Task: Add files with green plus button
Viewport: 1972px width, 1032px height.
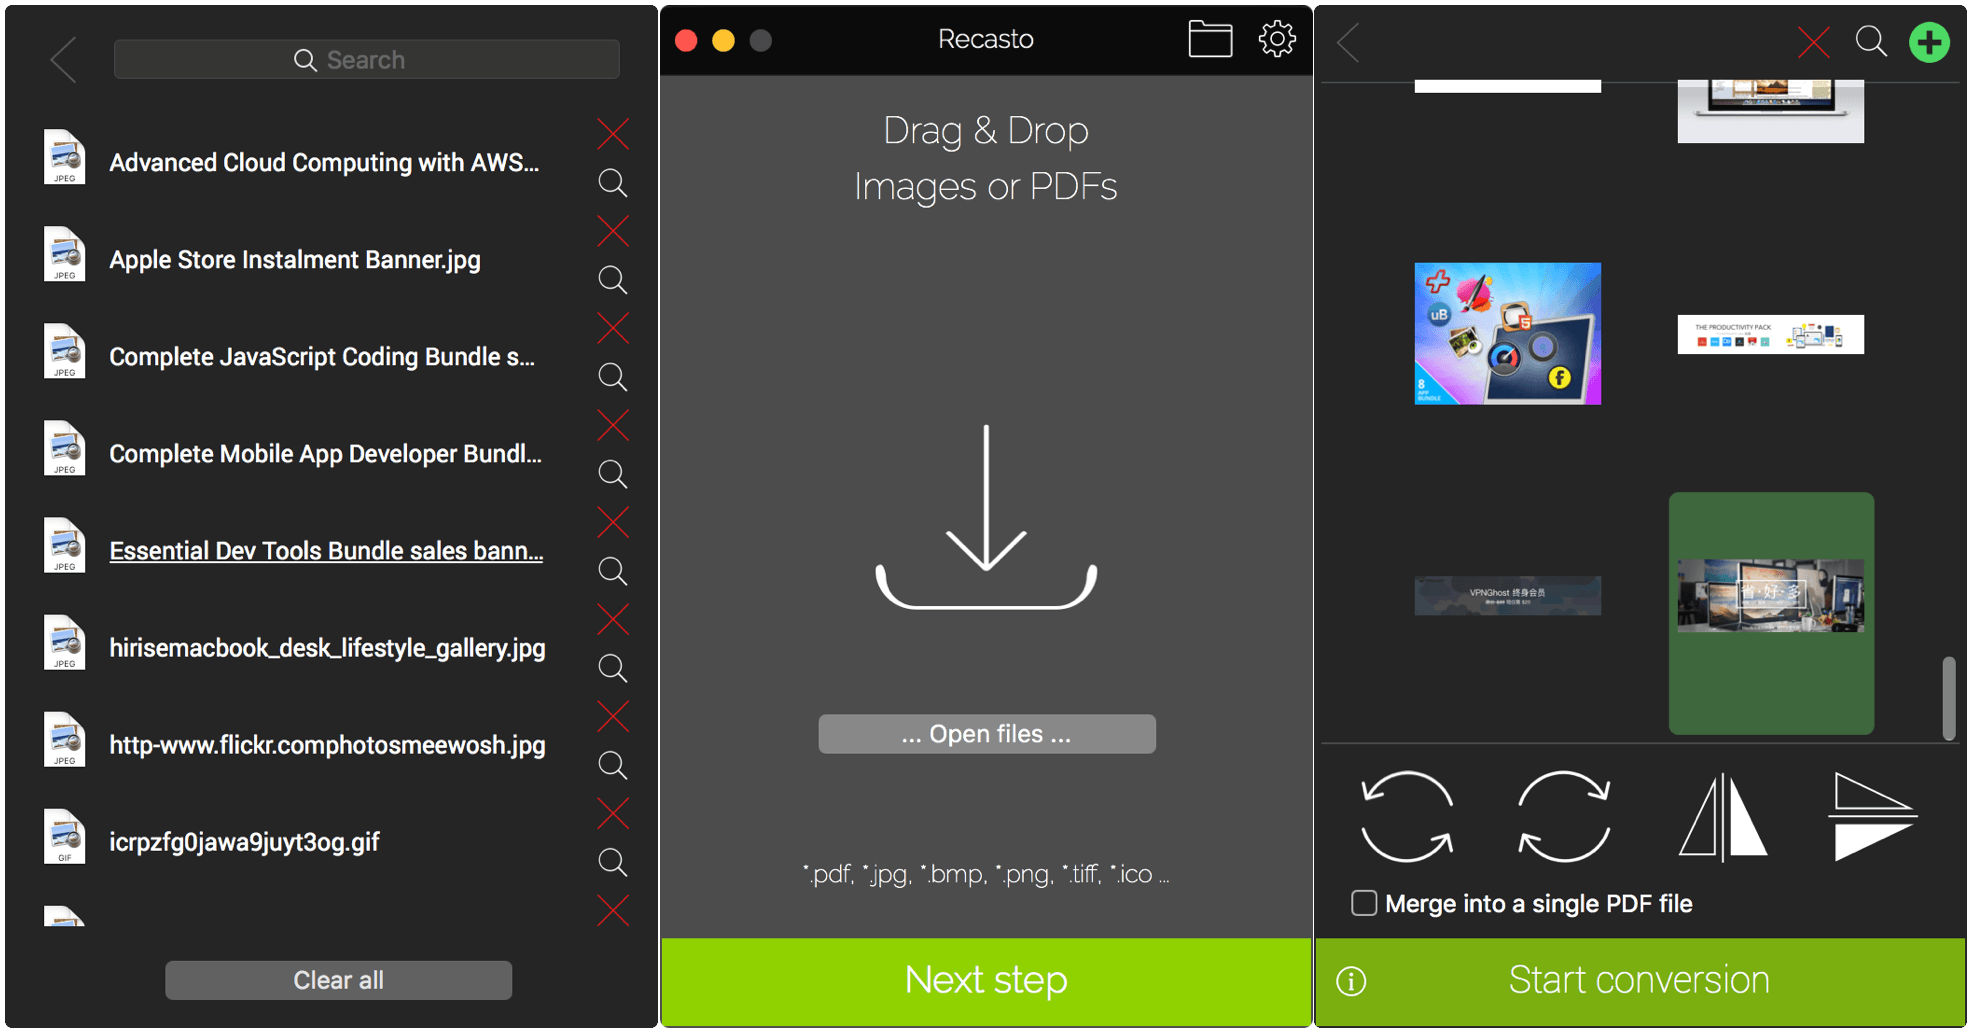Action: coord(1929,42)
